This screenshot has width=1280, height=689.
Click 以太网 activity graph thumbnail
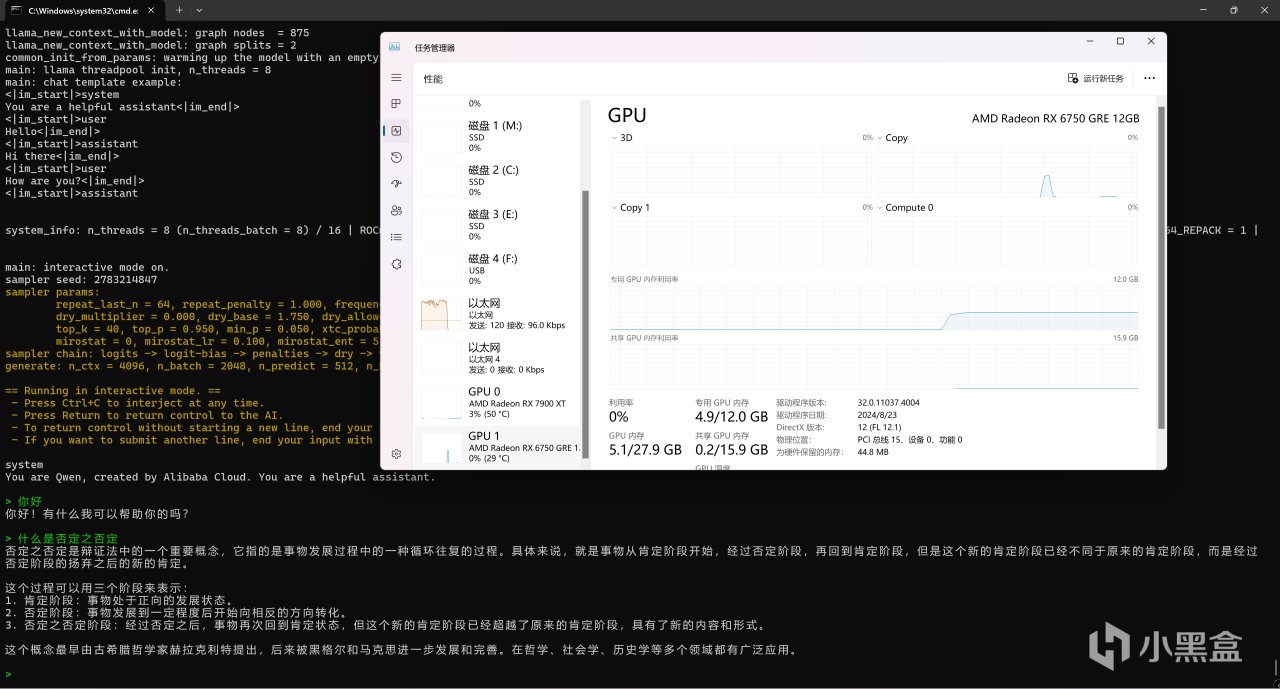440,314
